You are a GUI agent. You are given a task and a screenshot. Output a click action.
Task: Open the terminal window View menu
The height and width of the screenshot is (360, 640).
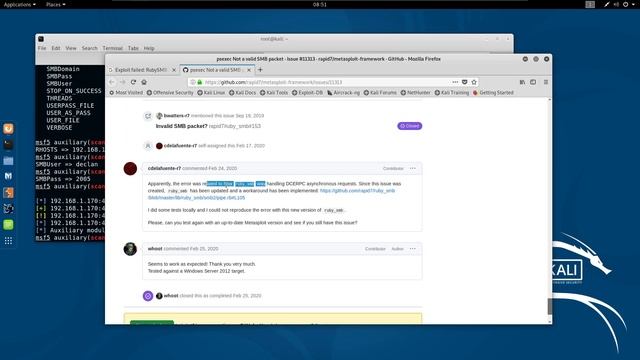(x=71, y=48)
